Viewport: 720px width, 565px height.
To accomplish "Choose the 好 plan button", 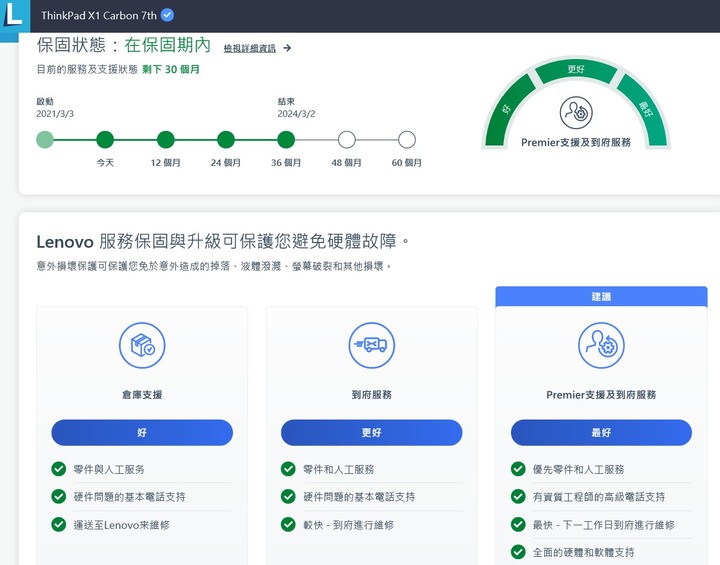I will tap(142, 432).
